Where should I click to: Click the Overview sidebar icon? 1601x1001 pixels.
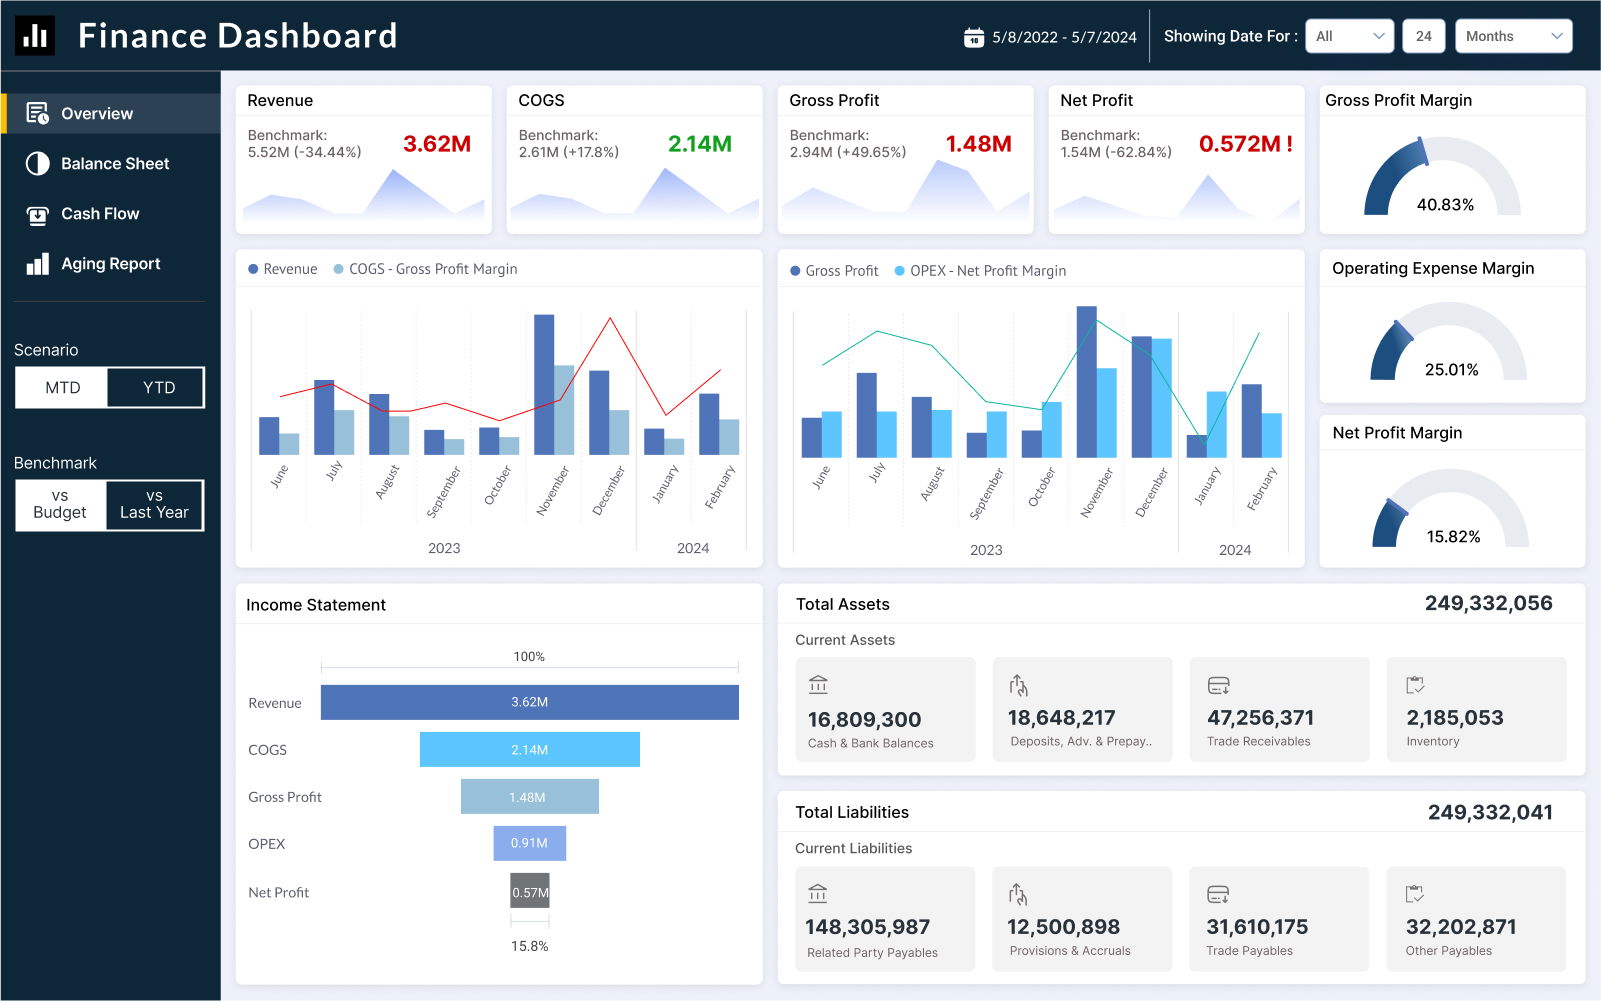(x=37, y=114)
